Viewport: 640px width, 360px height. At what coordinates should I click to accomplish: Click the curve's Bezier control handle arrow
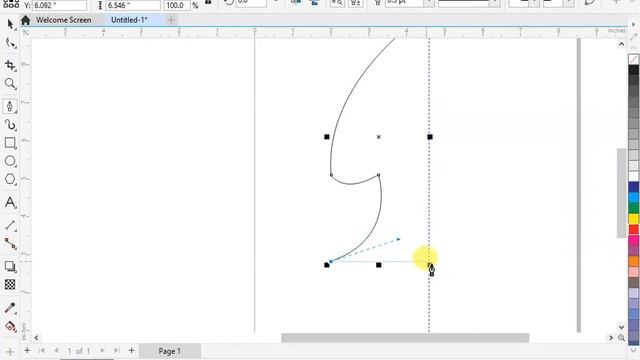pyautogui.click(x=398, y=239)
